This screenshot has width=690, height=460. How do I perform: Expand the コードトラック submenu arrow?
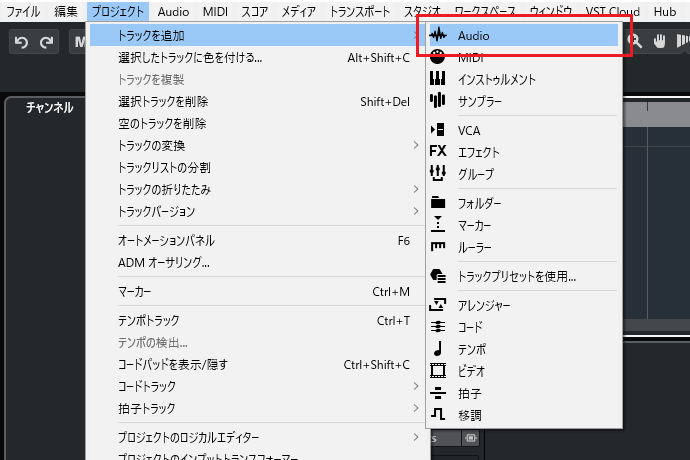(416, 386)
